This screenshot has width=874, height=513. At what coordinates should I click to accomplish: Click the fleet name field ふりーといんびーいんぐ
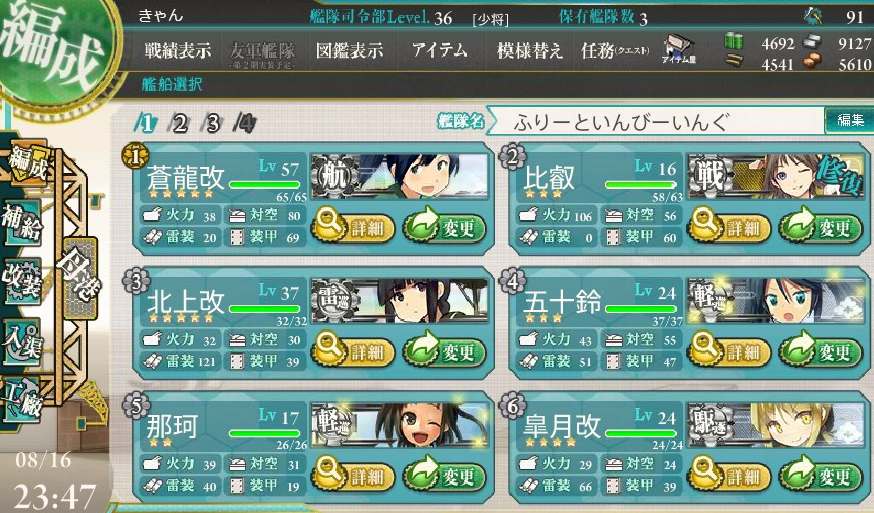(x=656, y=122)
